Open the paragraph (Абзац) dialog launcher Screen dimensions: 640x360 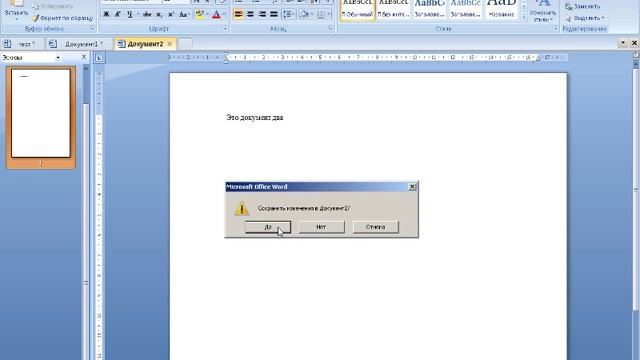coord(331,29)
